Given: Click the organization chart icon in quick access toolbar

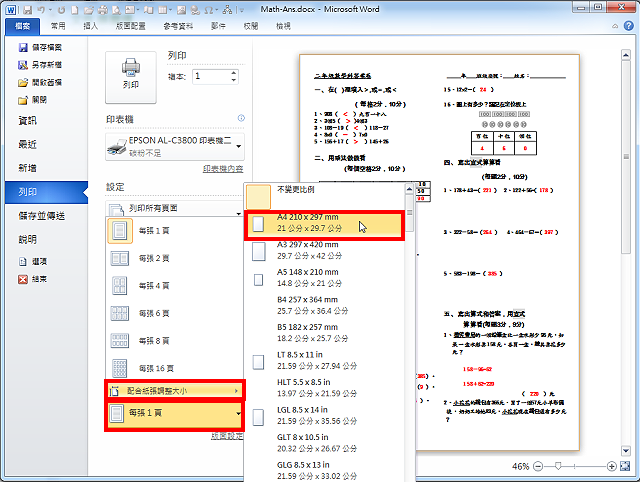Looking at the screenshot, I should tap(228, 10).
